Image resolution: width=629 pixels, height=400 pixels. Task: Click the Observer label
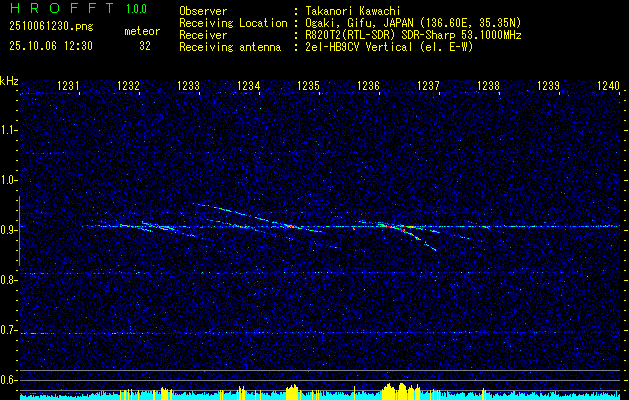[203, 11]
